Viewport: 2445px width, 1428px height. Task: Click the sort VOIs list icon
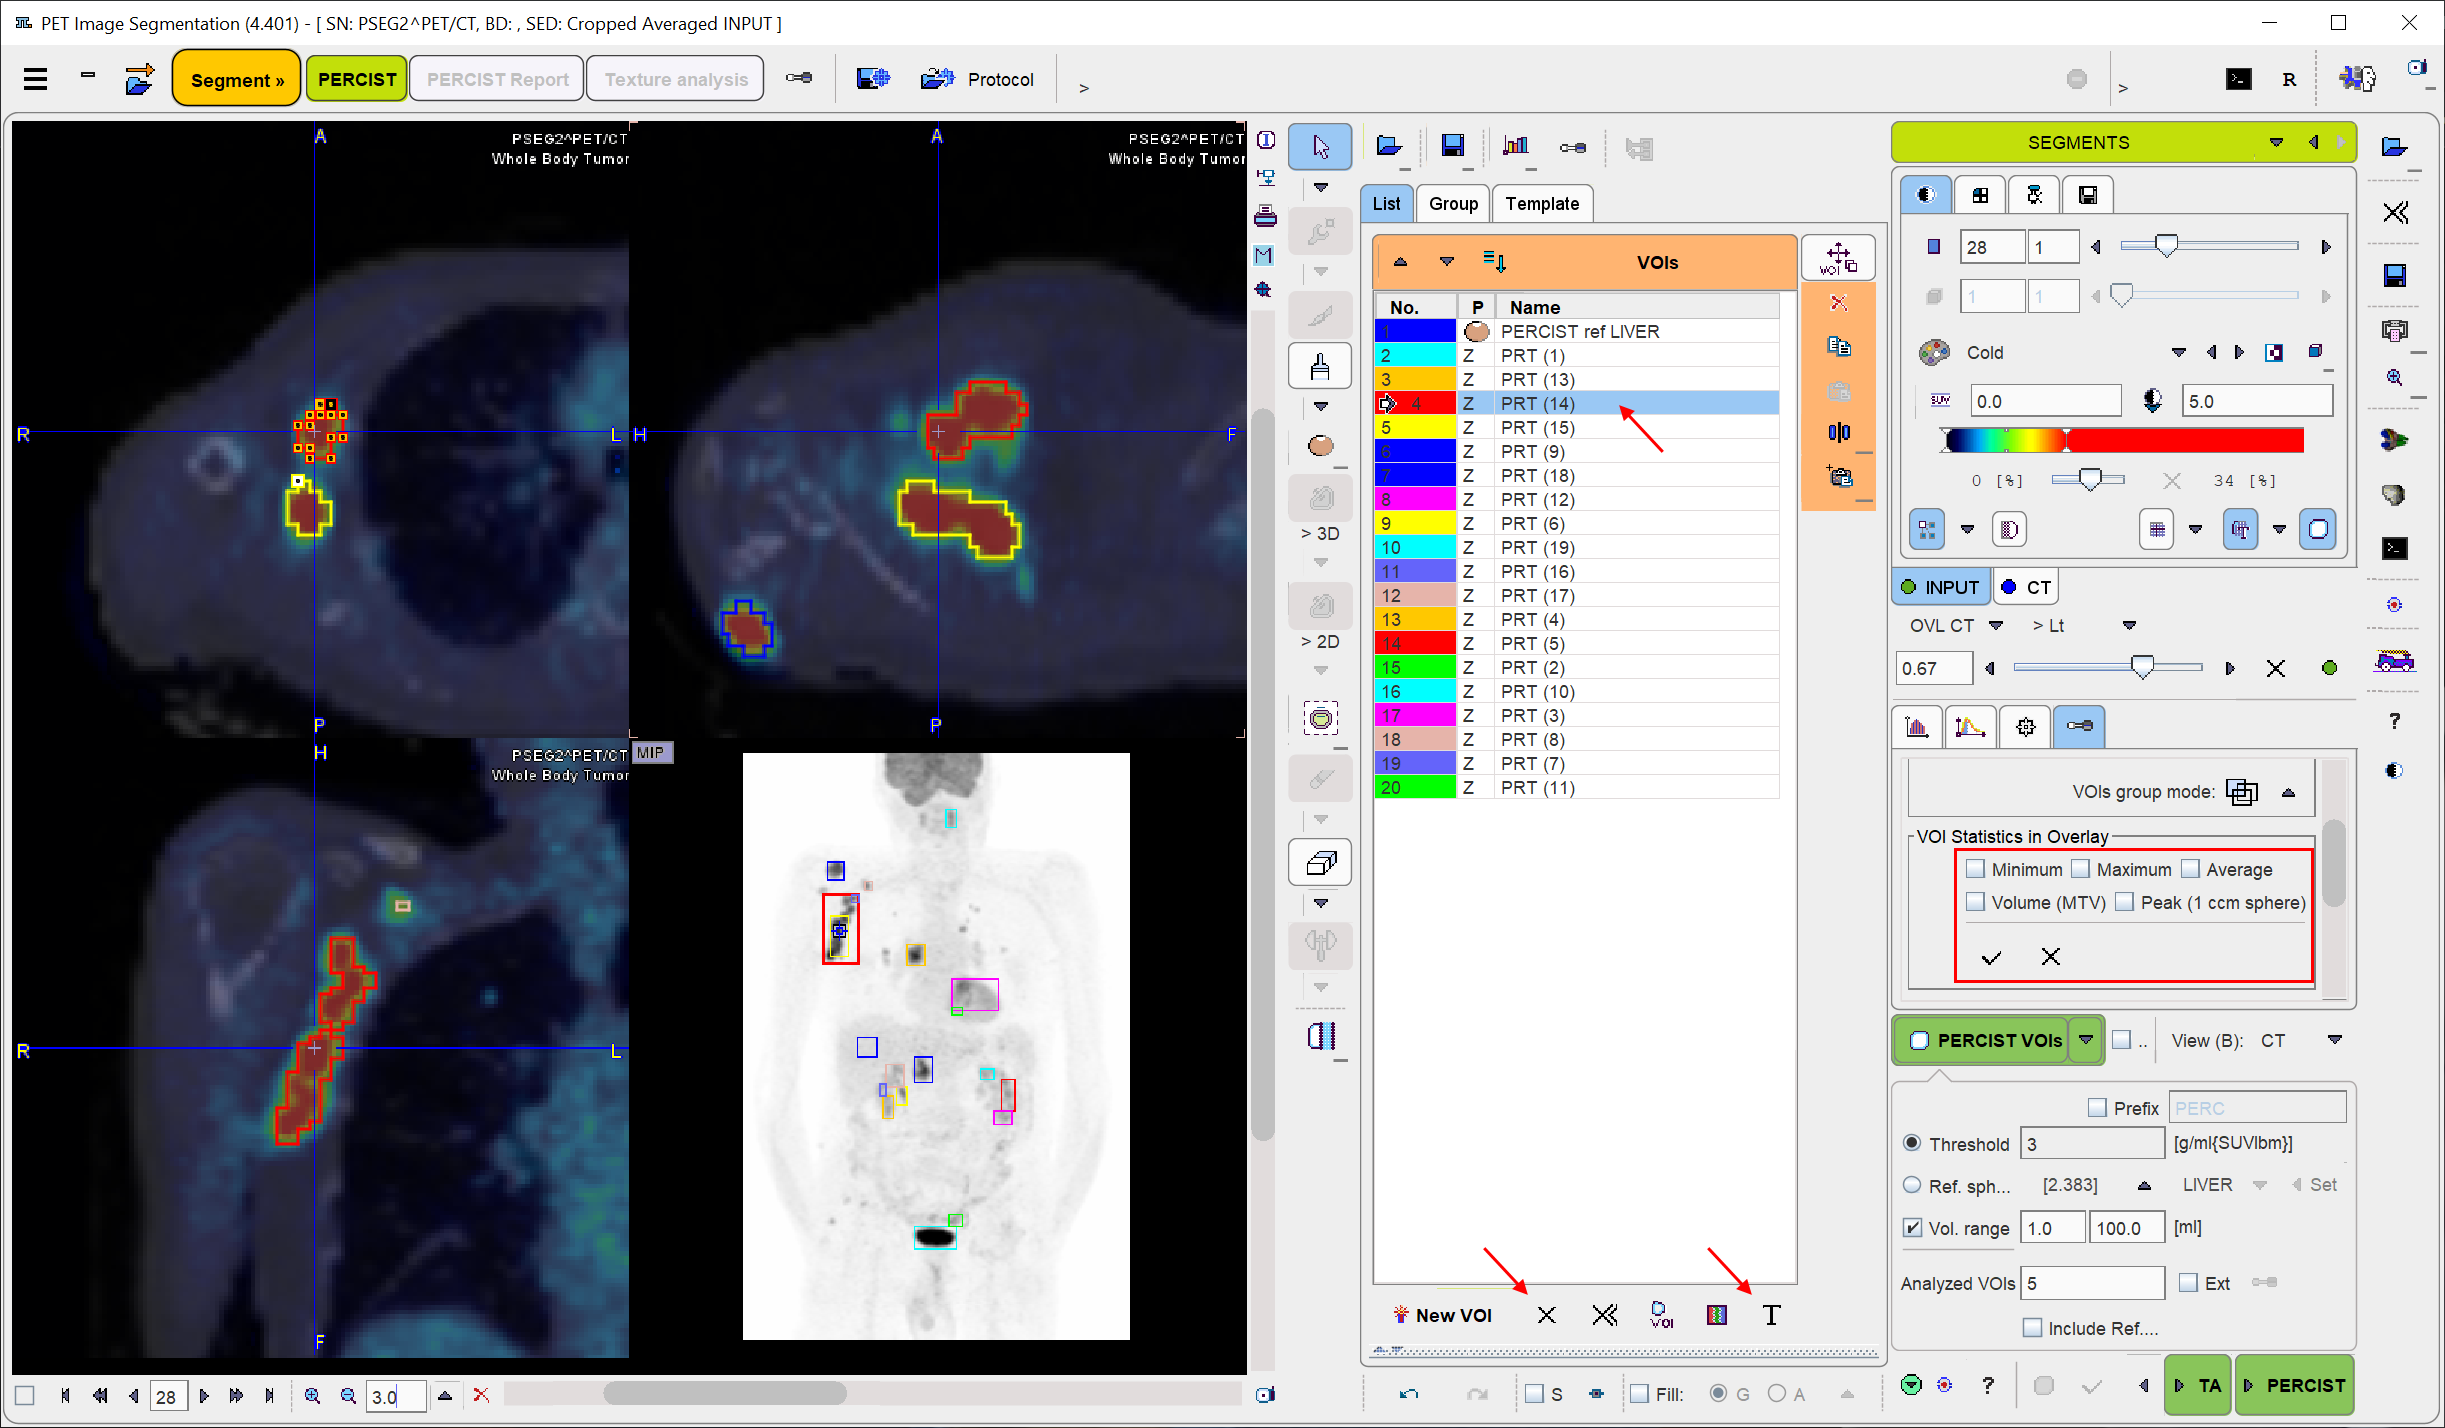click(1494, 262)
